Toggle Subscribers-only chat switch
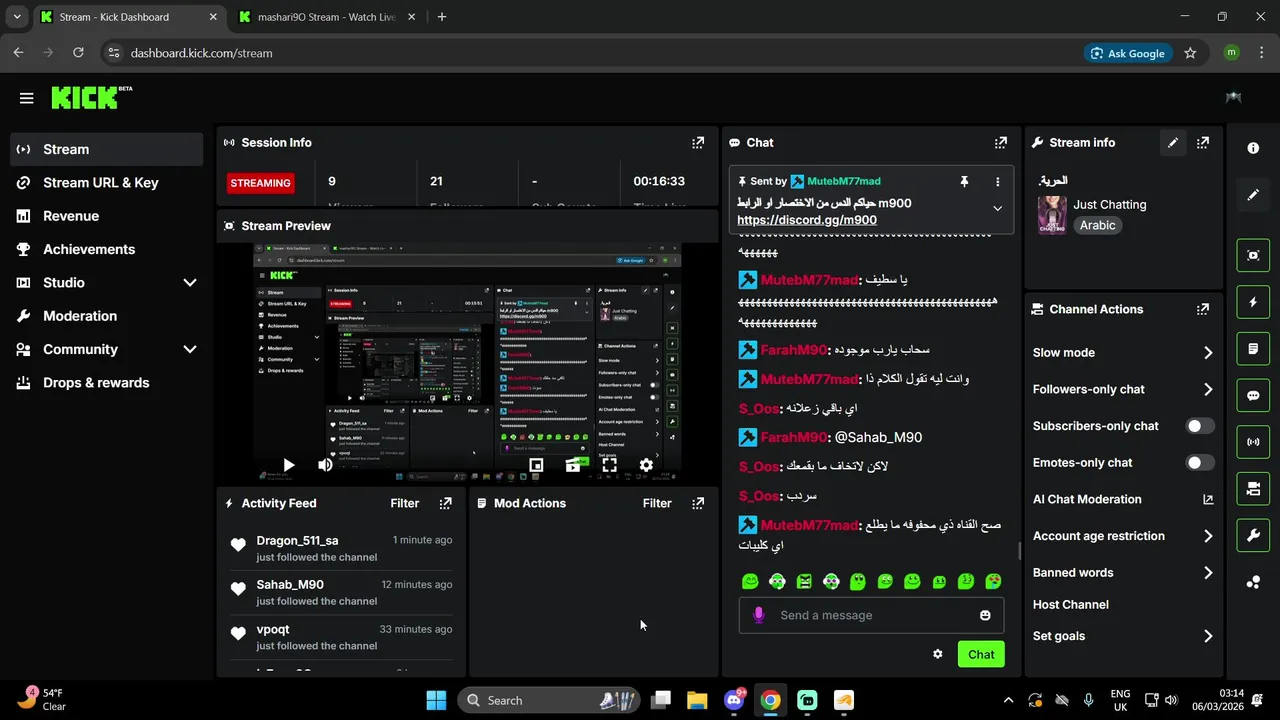This screenshot has height=720, width=1280. [x=1200, y=426]
